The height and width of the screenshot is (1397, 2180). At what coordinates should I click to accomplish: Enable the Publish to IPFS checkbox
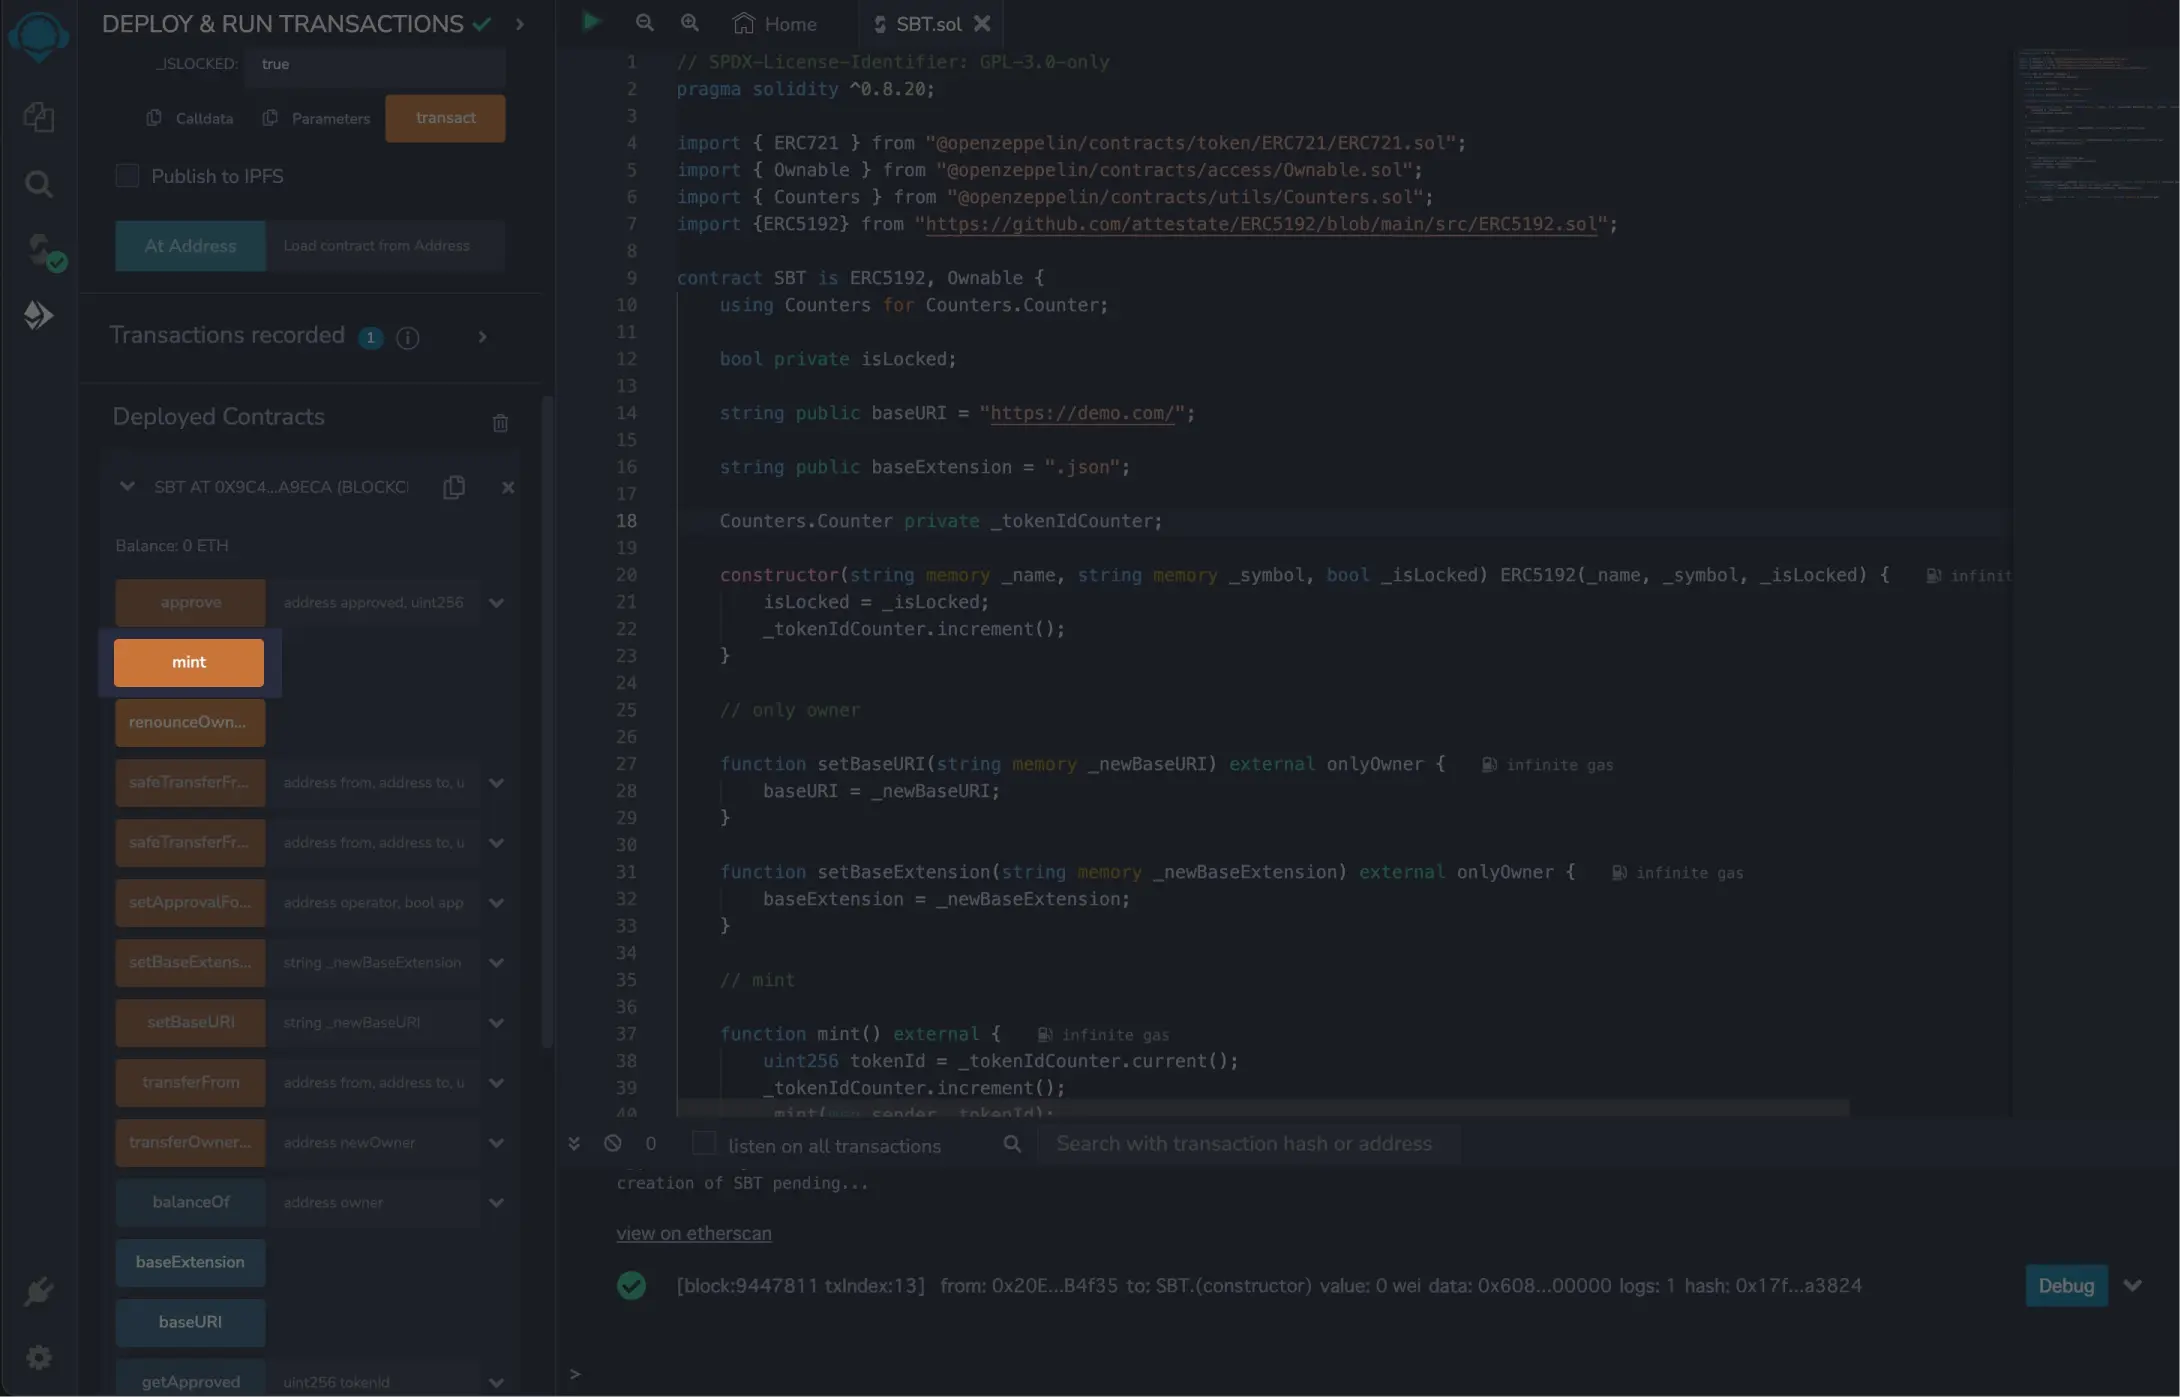(127, 176)
